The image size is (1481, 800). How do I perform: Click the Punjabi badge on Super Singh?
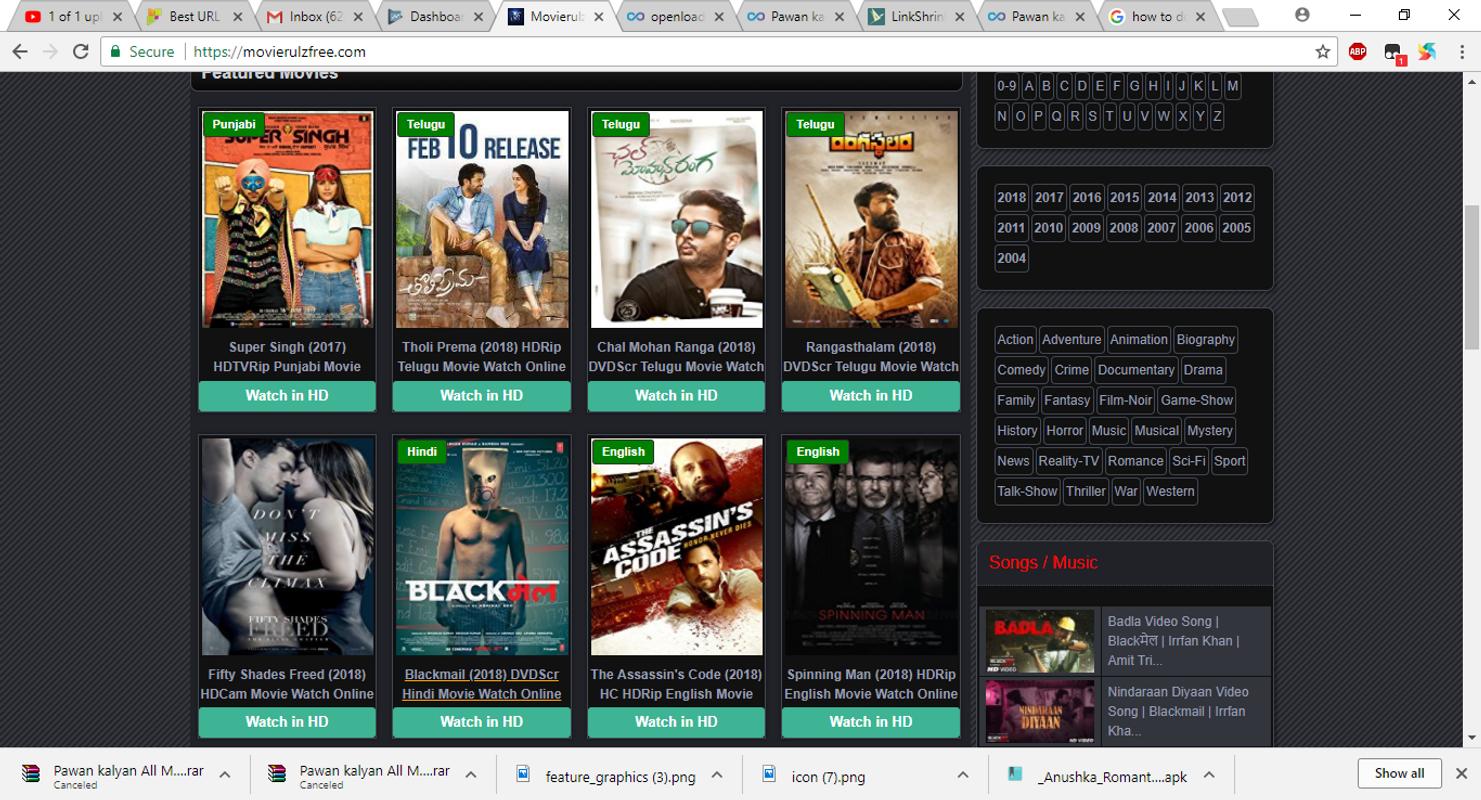234,124
